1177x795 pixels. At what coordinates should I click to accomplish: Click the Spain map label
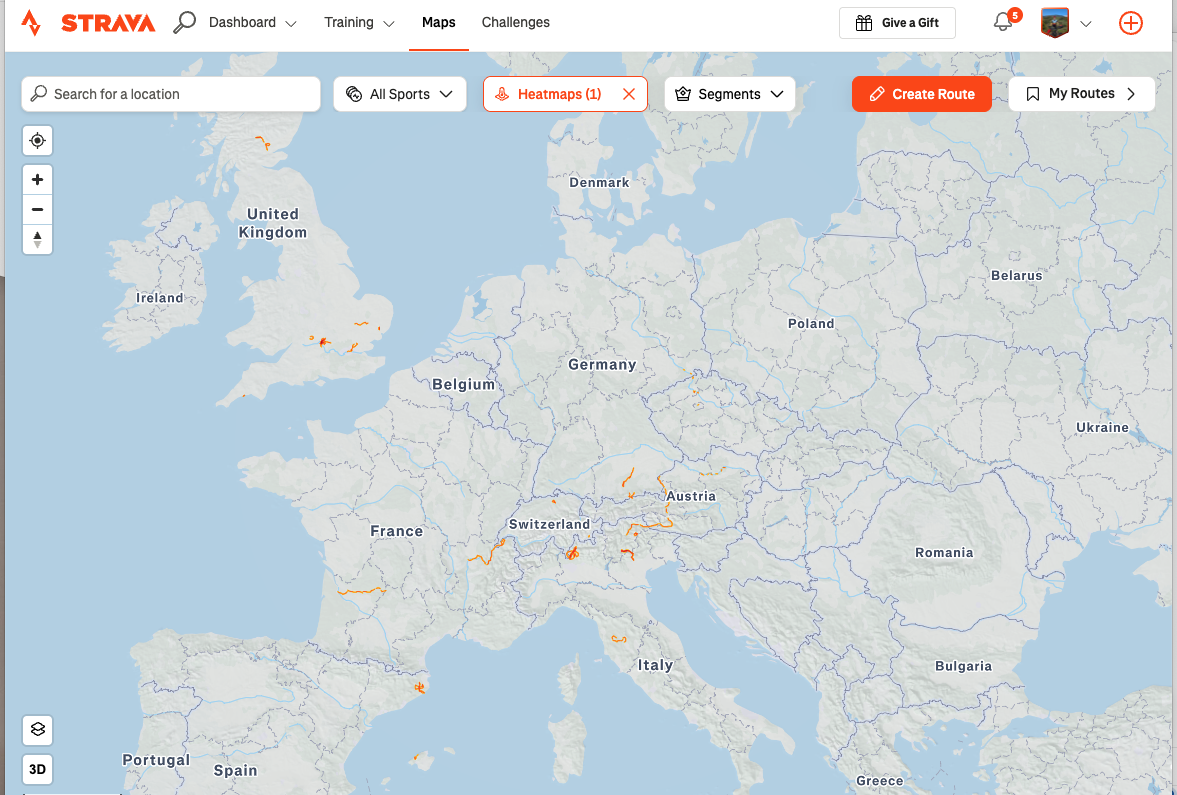pos(235,771)
